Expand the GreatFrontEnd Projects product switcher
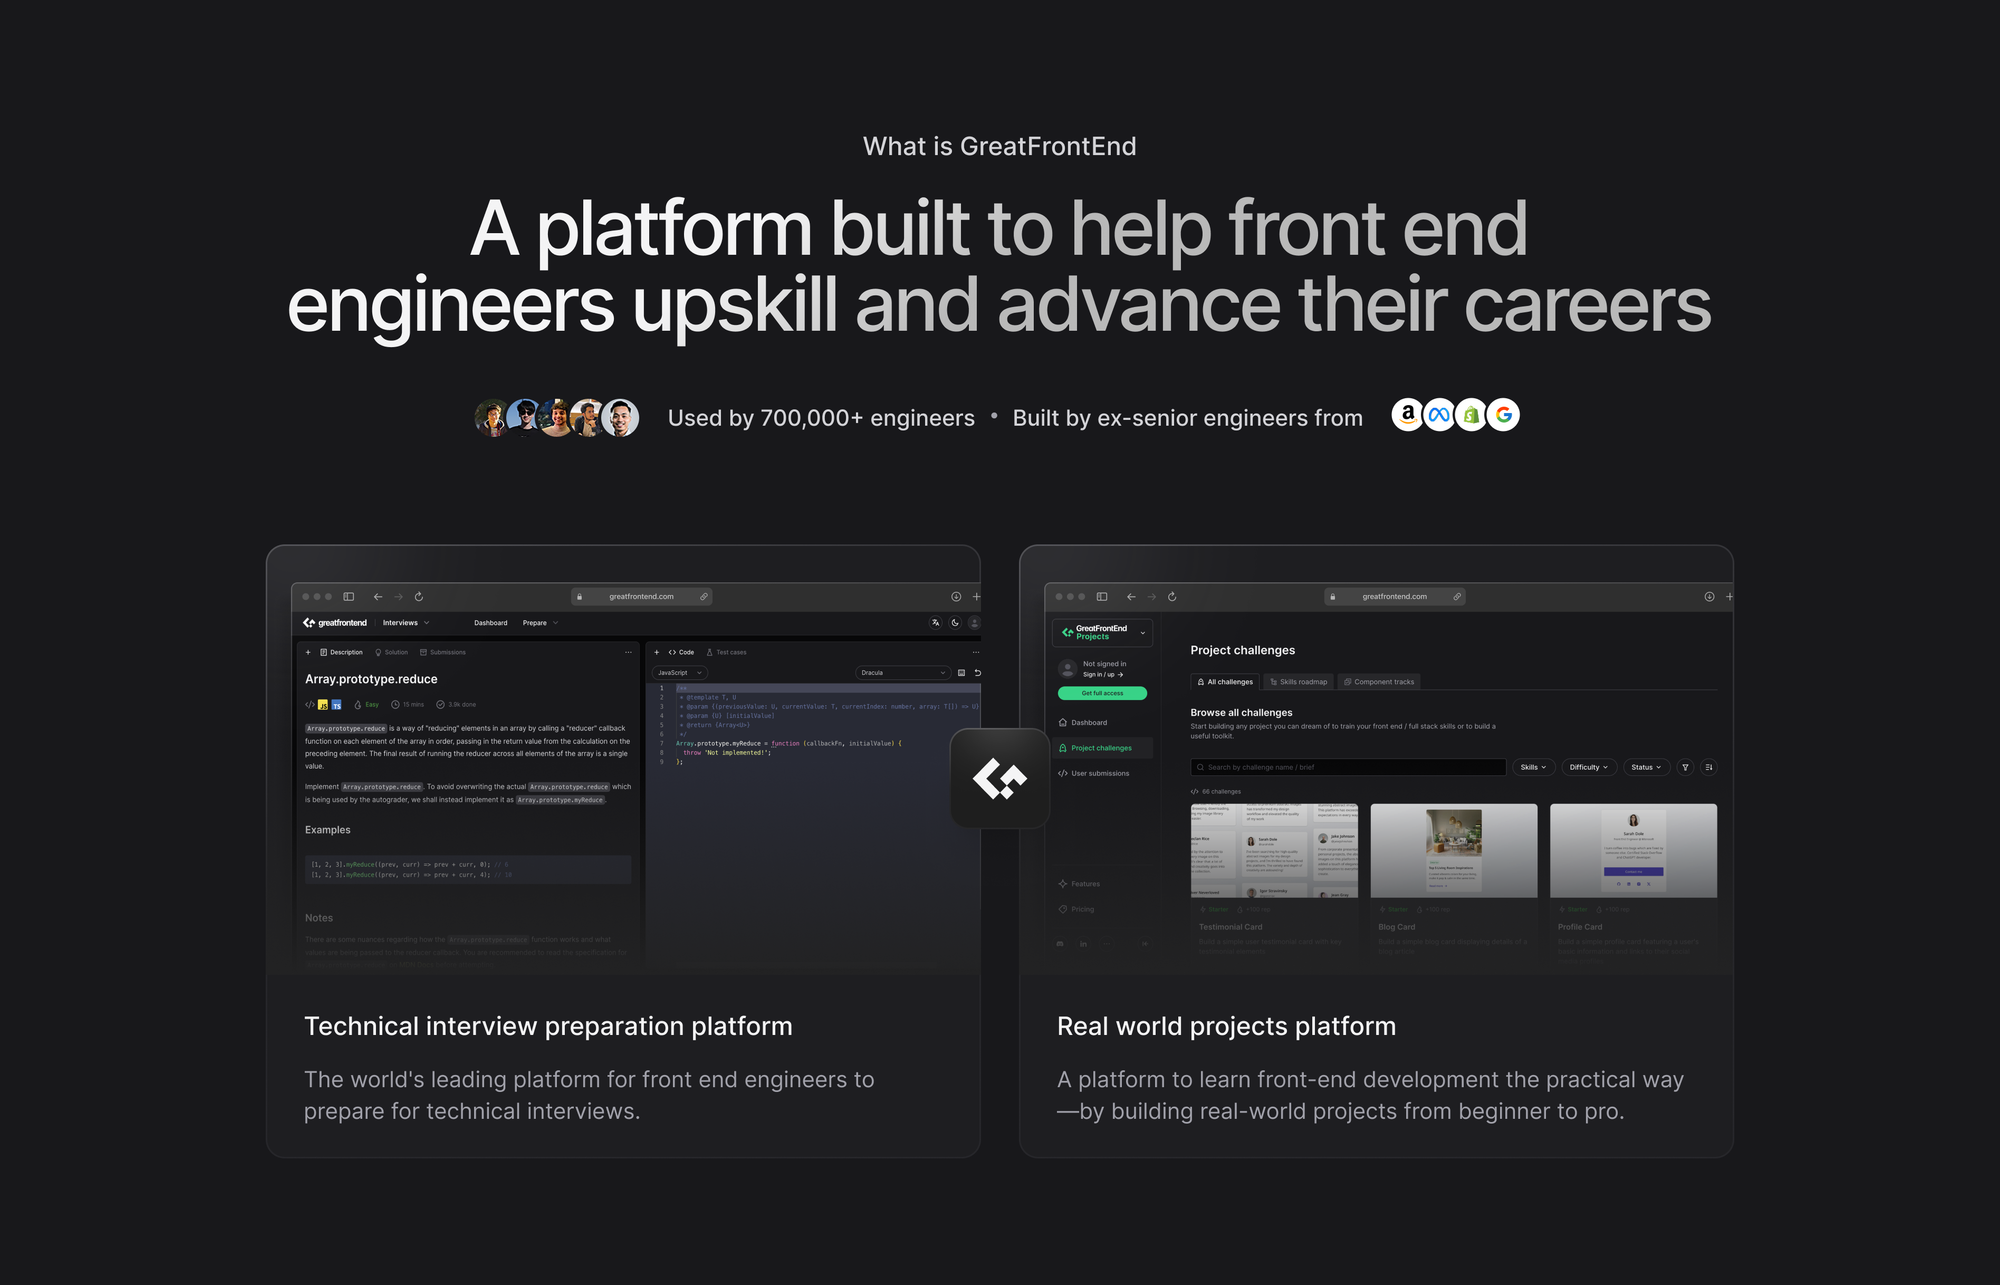Viewport: 2000px width, 1285px height. tap(1103, 632)
